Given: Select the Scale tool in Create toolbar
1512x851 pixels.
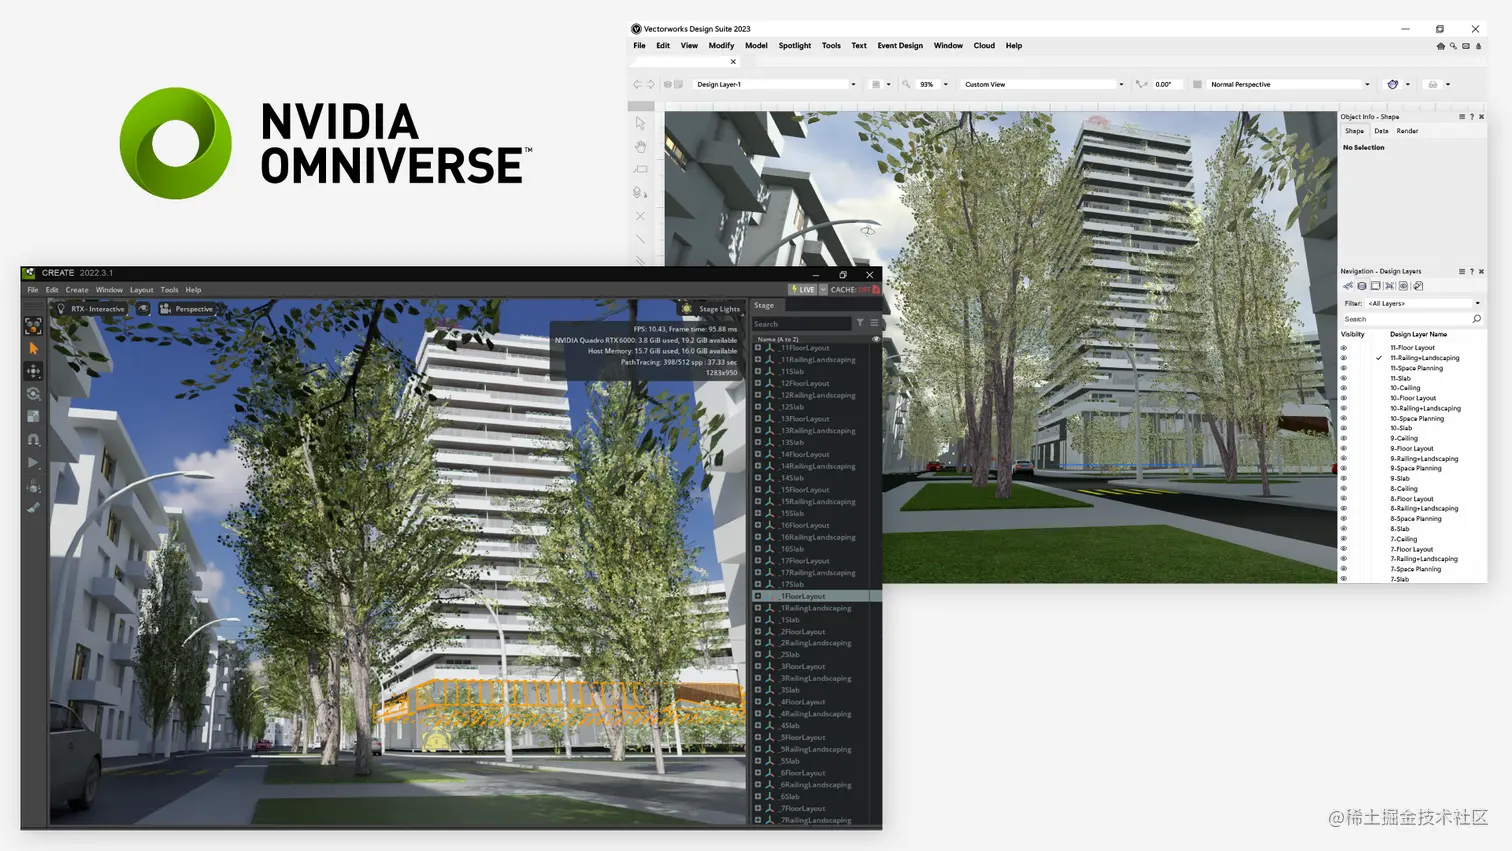Looking at the screenshot, I should point(33,417).
